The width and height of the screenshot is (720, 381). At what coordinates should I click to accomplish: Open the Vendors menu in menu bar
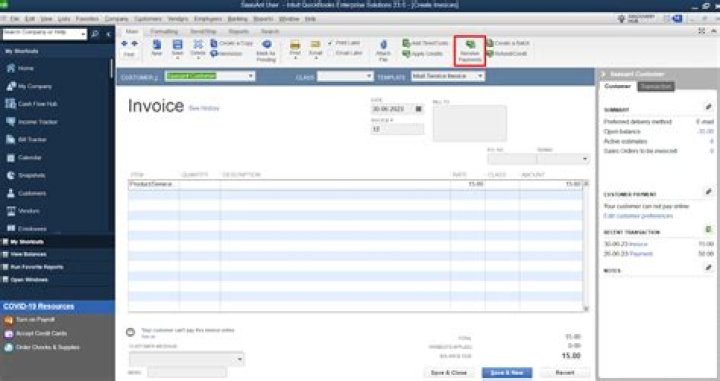point(178,19)
